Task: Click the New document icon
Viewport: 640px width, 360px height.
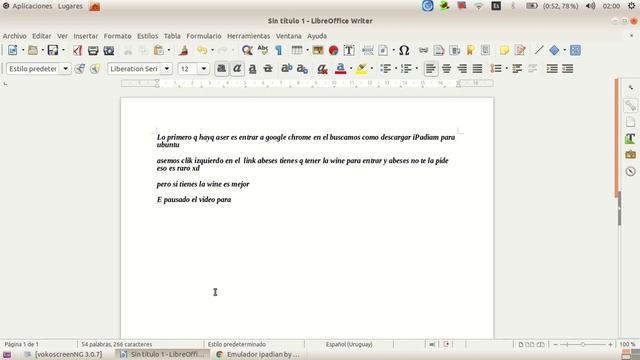Action: pyautogui.click(x=12, y=50)
